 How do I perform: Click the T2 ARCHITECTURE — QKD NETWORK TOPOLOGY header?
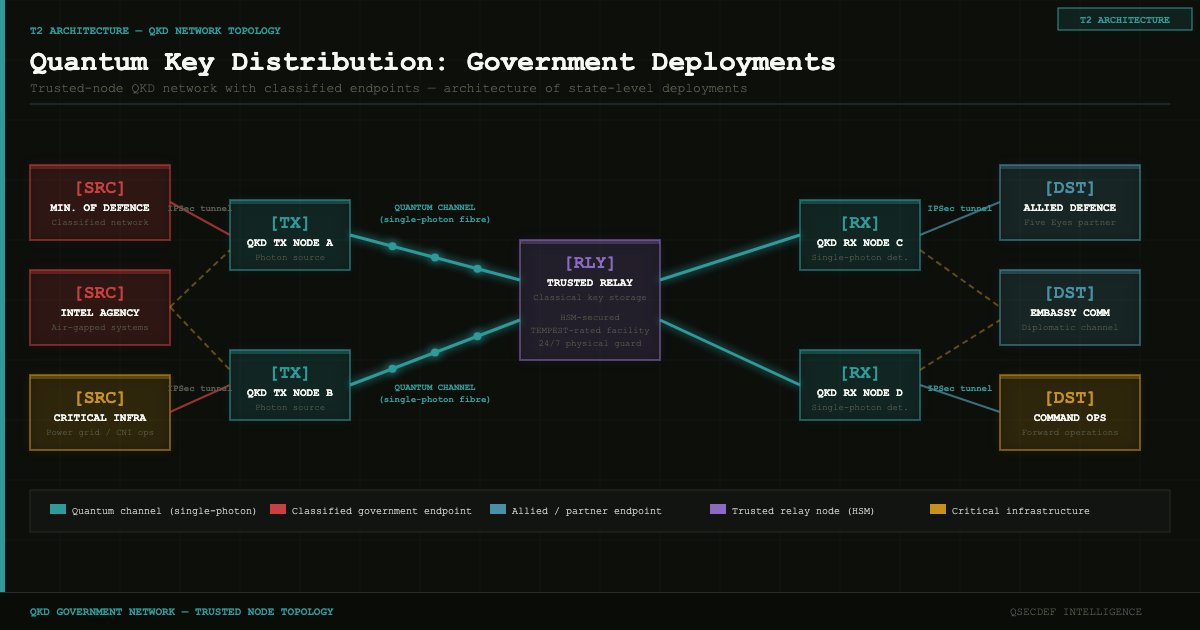pos(155,31)
